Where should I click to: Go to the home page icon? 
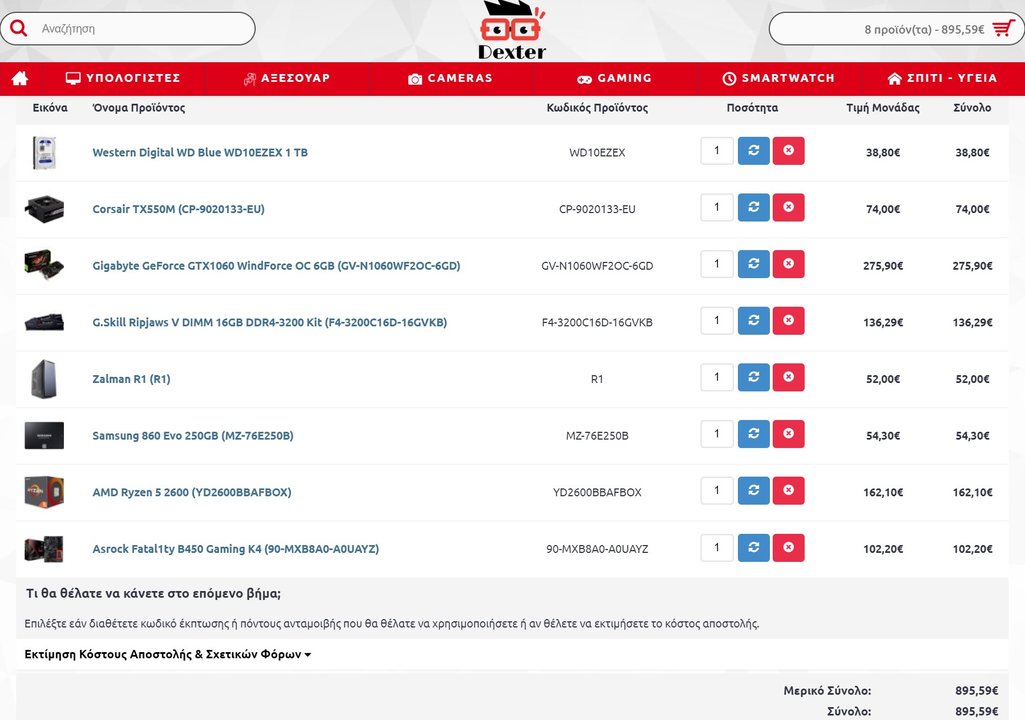(20, 78)
